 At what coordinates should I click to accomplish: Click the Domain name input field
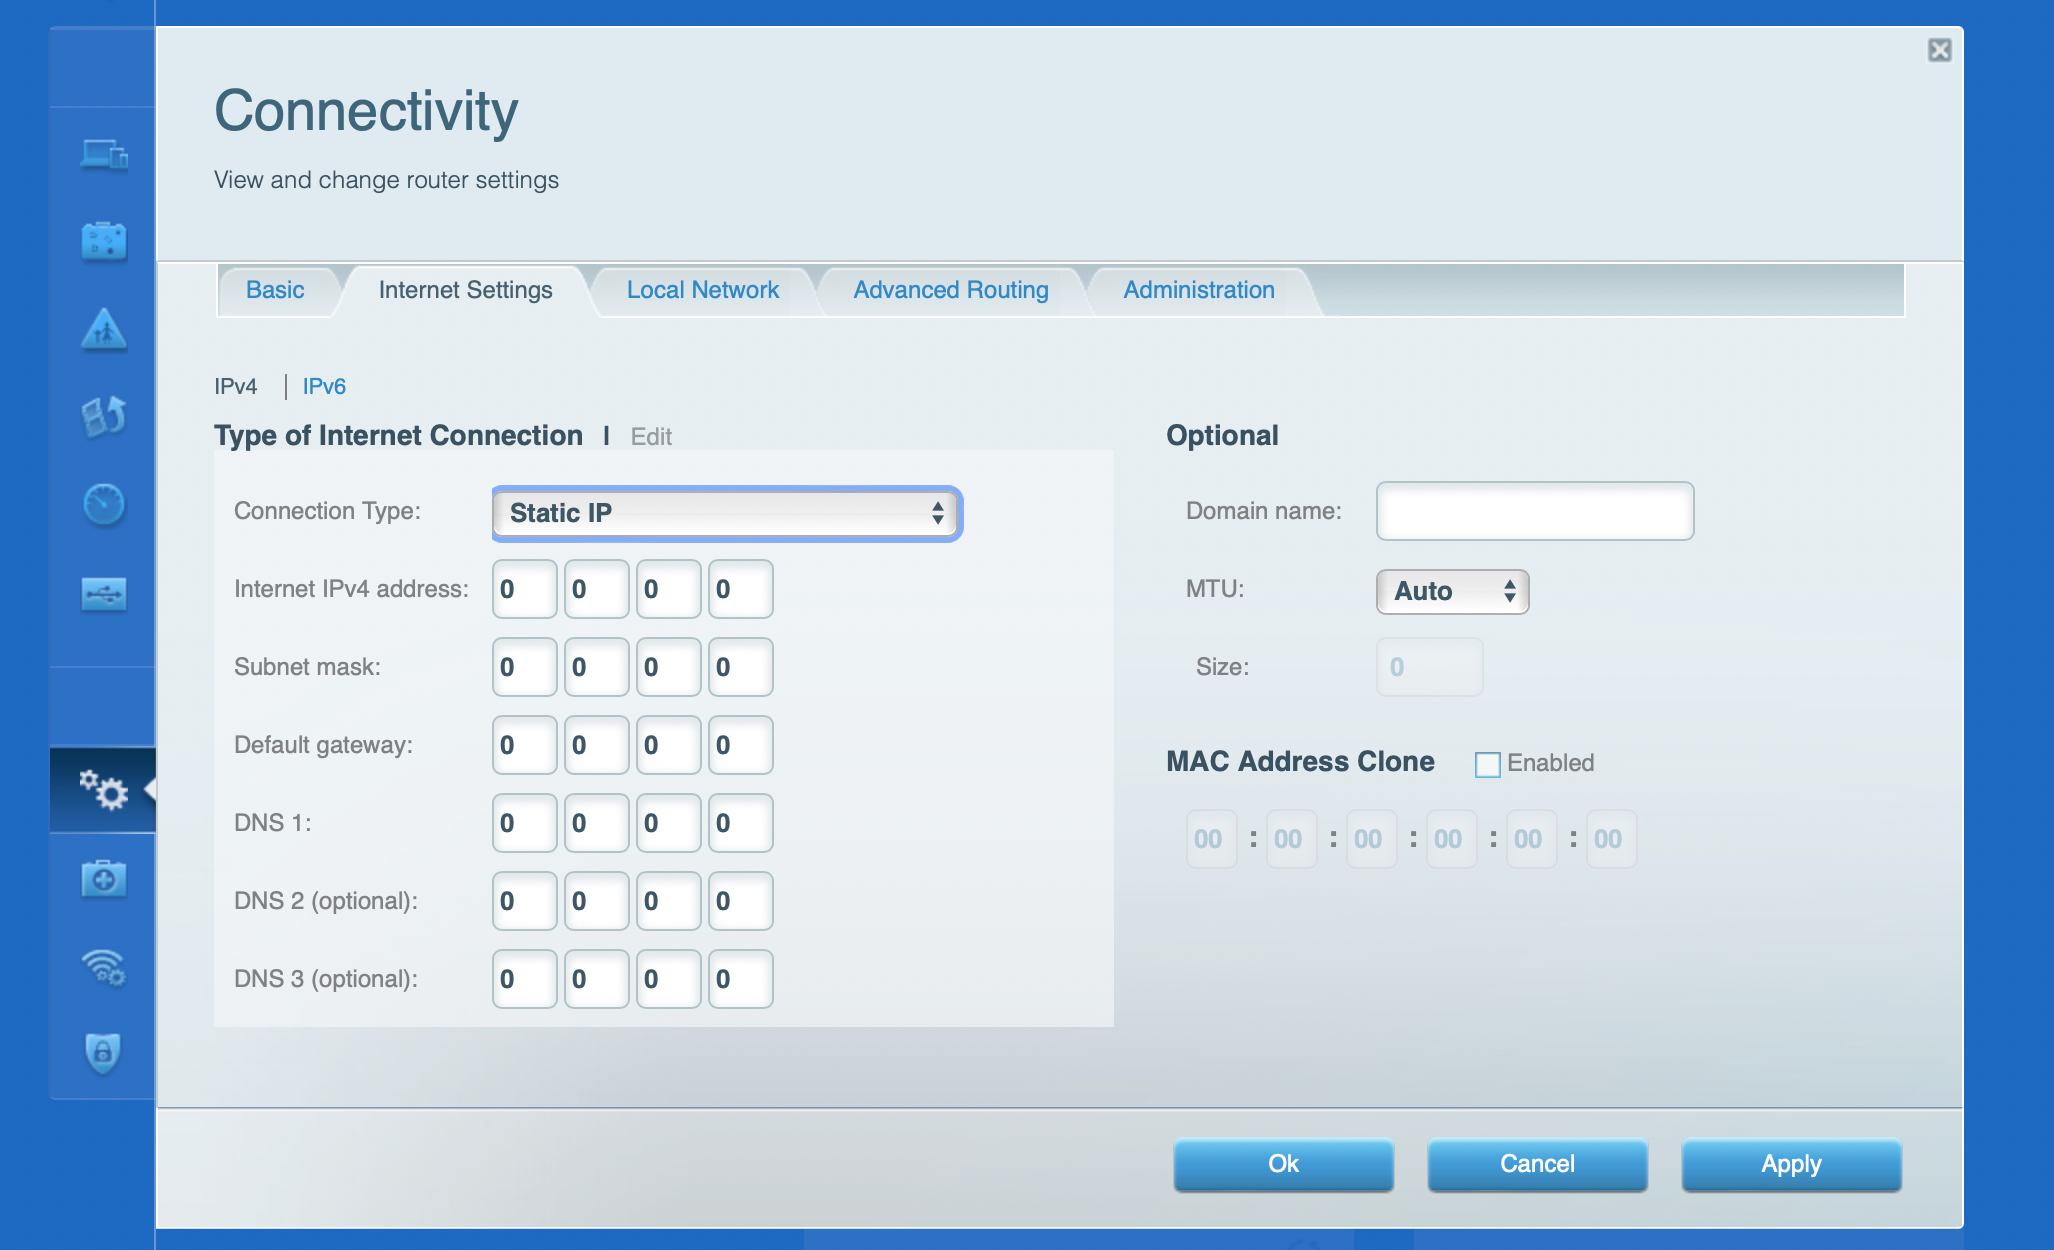point(1534,511)
